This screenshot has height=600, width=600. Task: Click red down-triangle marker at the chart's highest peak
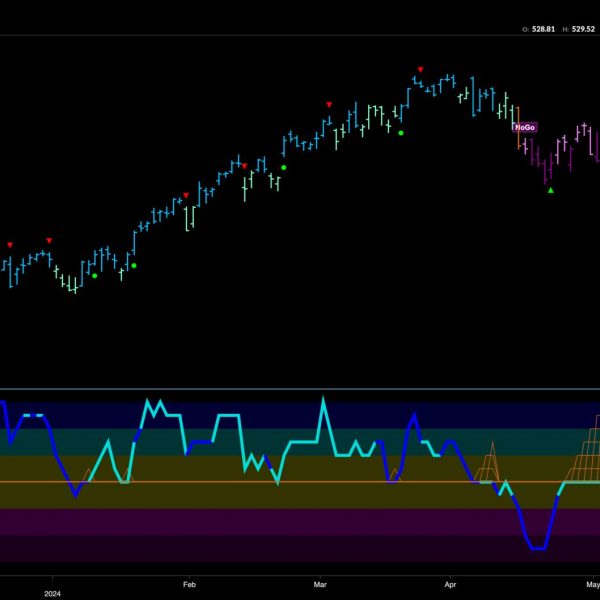(x=421, y=70)
